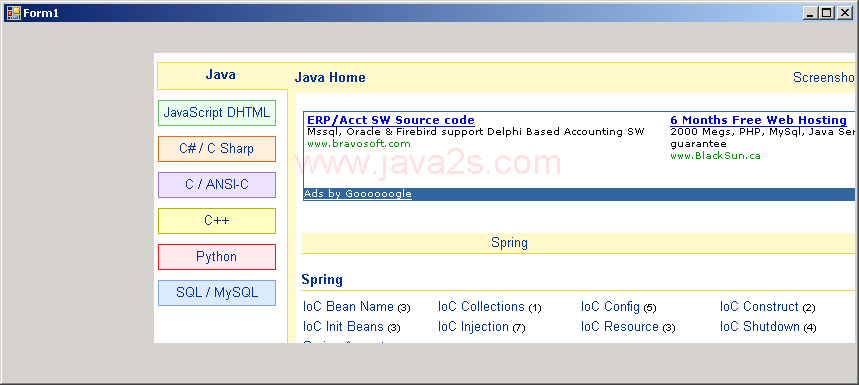Open IoC Bean Name examples
The height and width of the screenshot is (385, 859).
coord(348,307)
